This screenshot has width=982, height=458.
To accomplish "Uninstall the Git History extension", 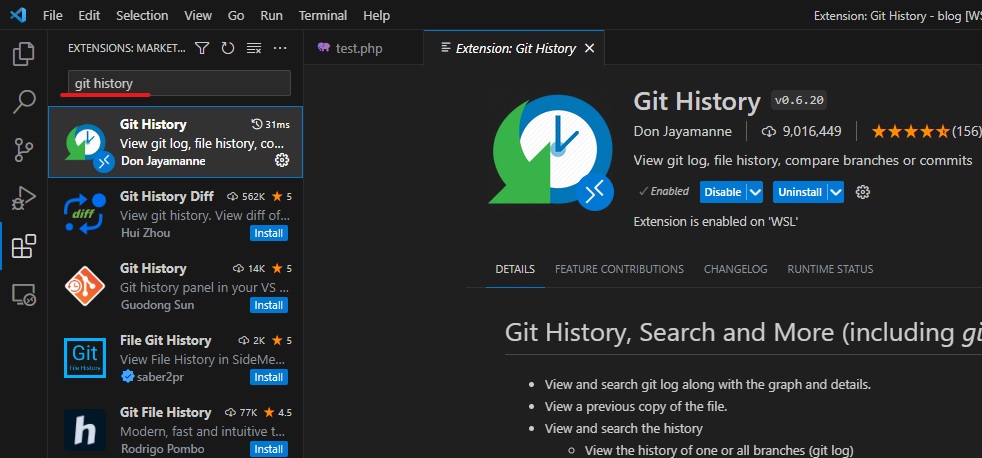I will pyautogui.click(x=800, y=192).
